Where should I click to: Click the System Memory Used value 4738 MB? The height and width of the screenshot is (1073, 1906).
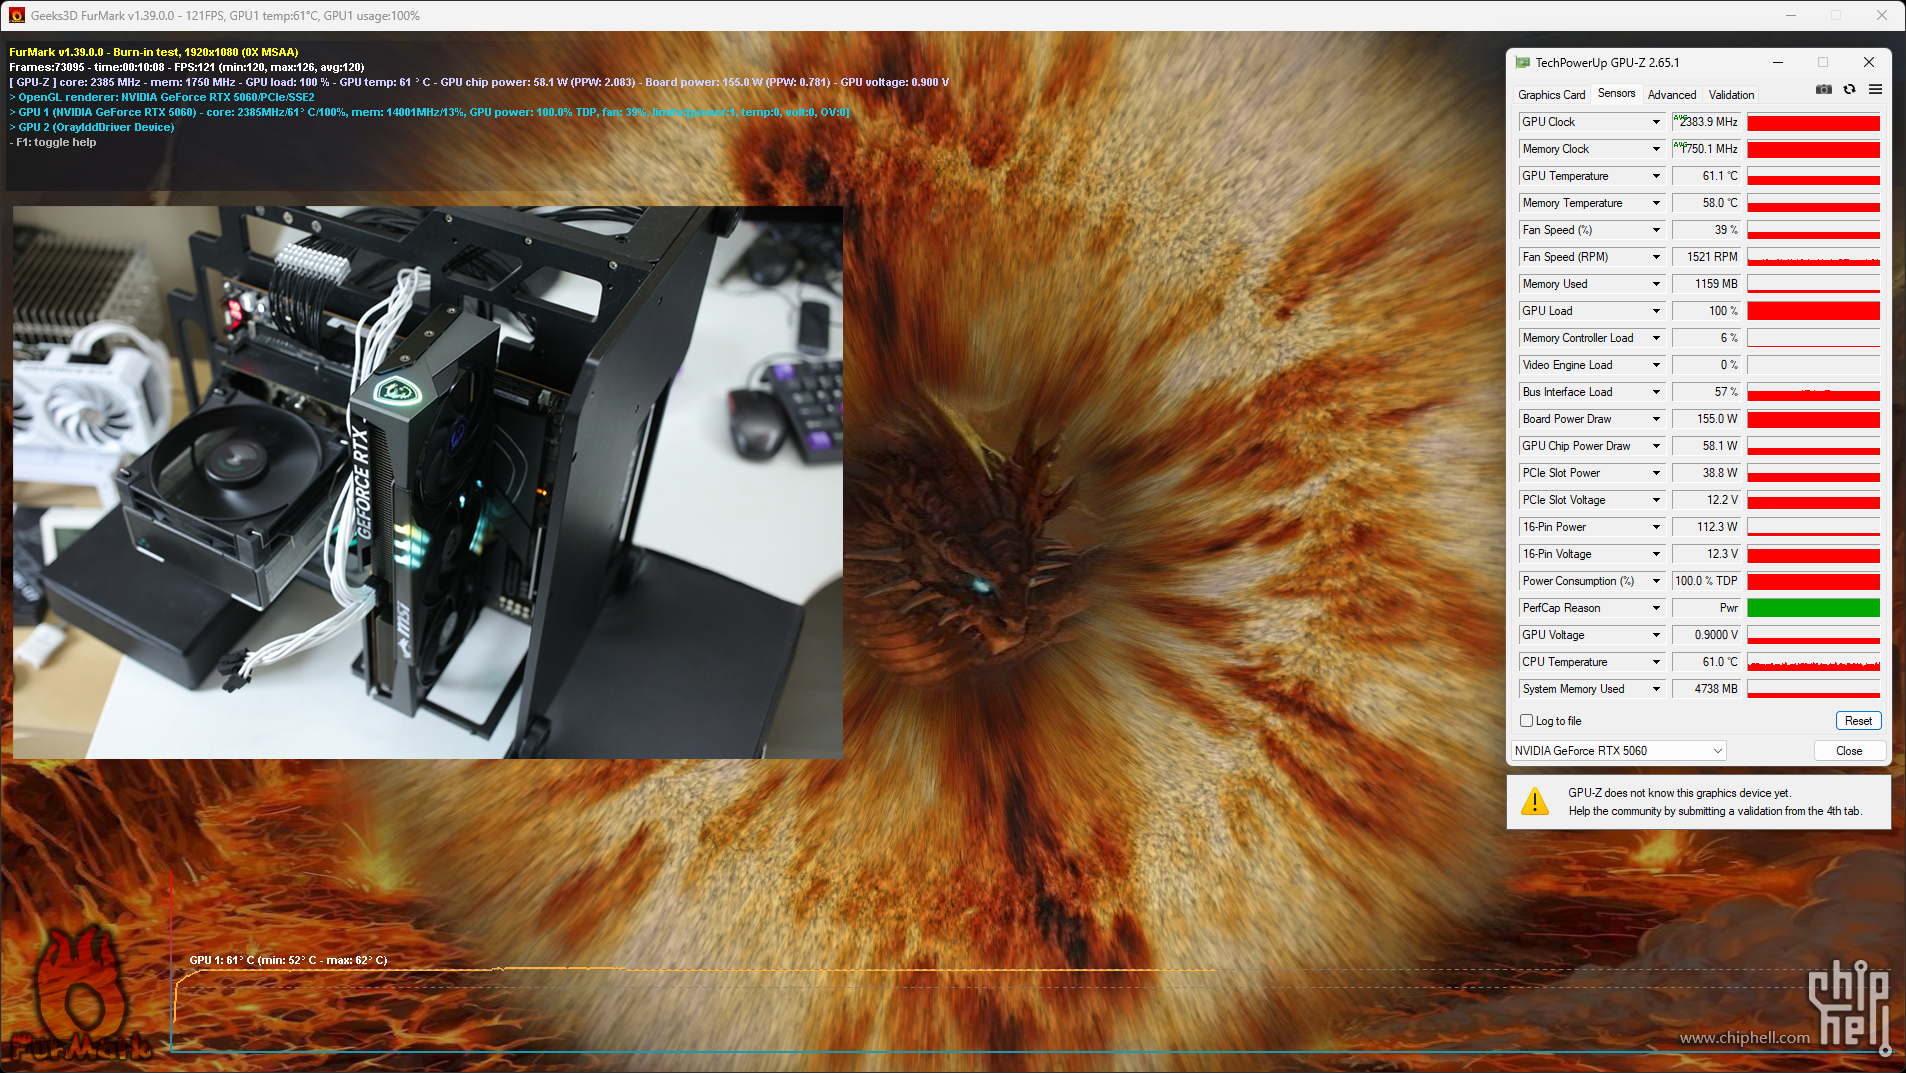point(1707,689)
